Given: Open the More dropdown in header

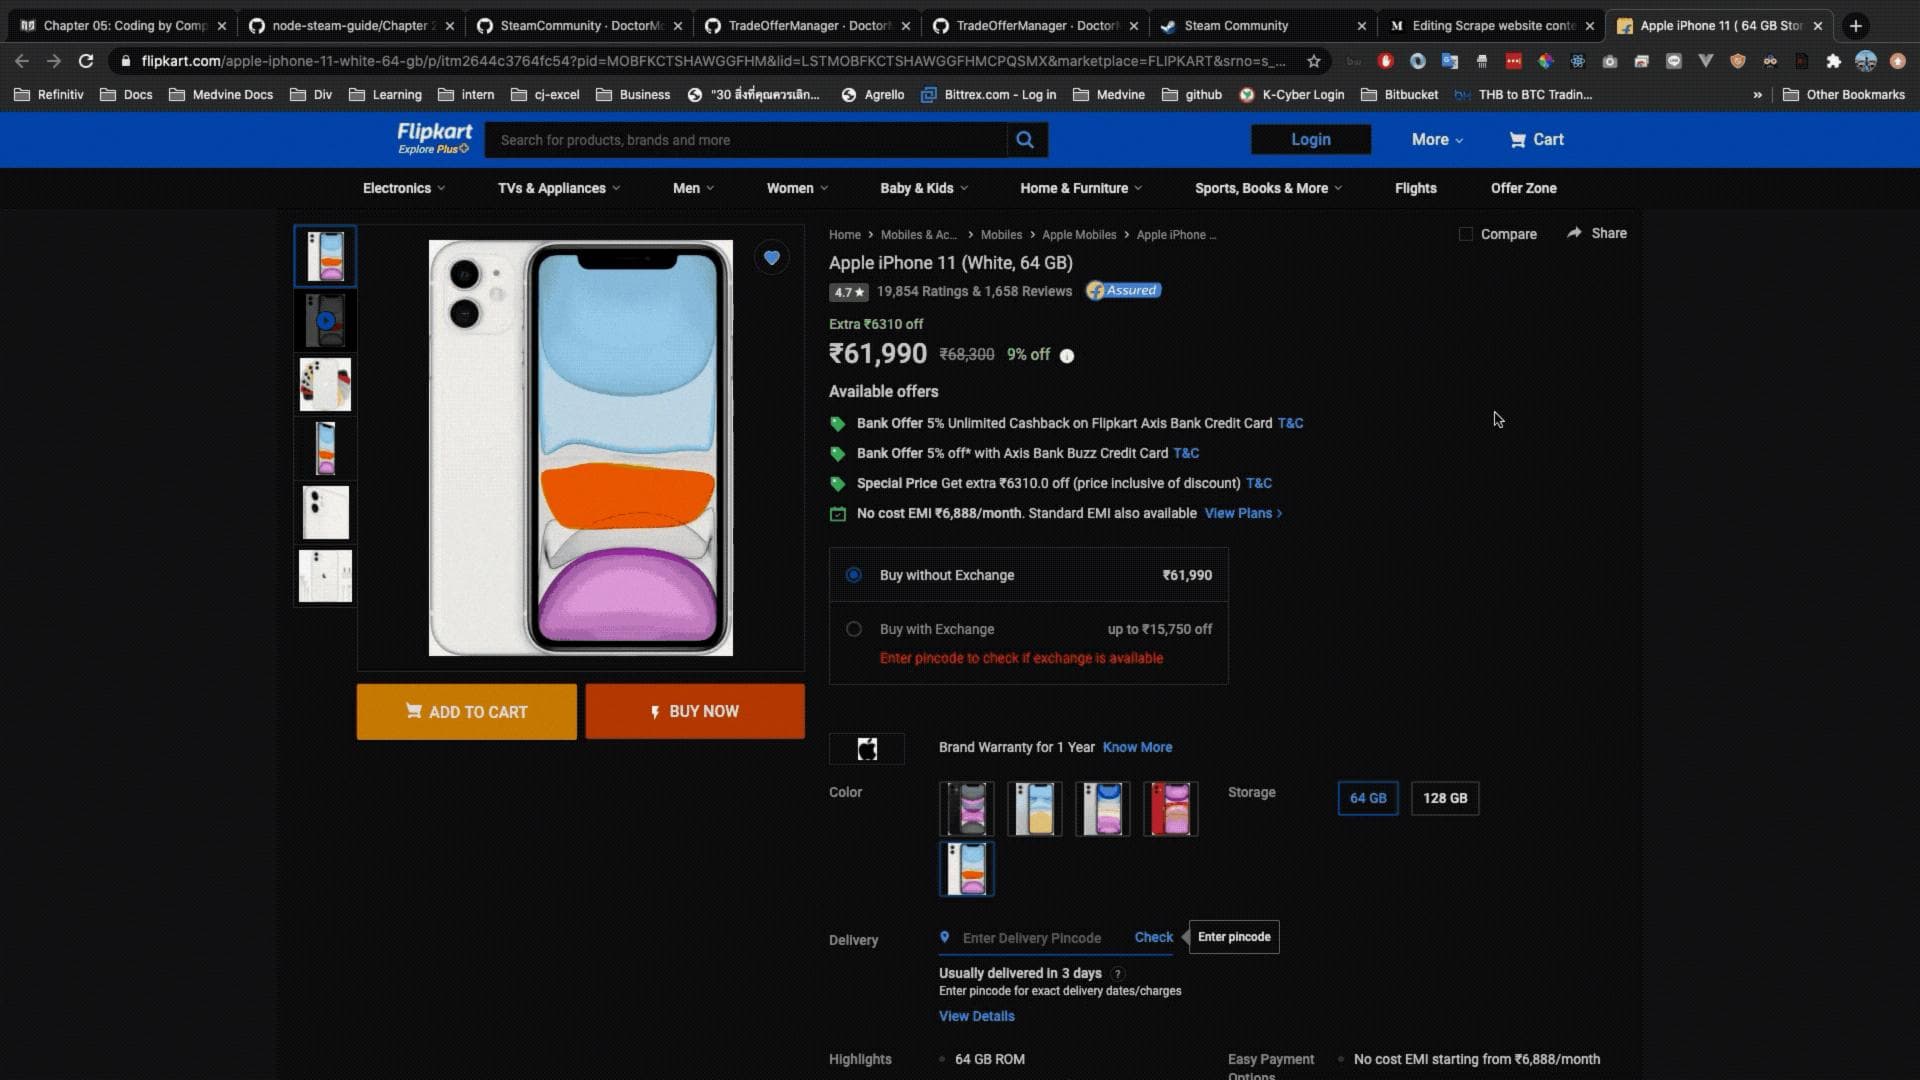Looking at the screenshot, I should [x=1437, y=140].
